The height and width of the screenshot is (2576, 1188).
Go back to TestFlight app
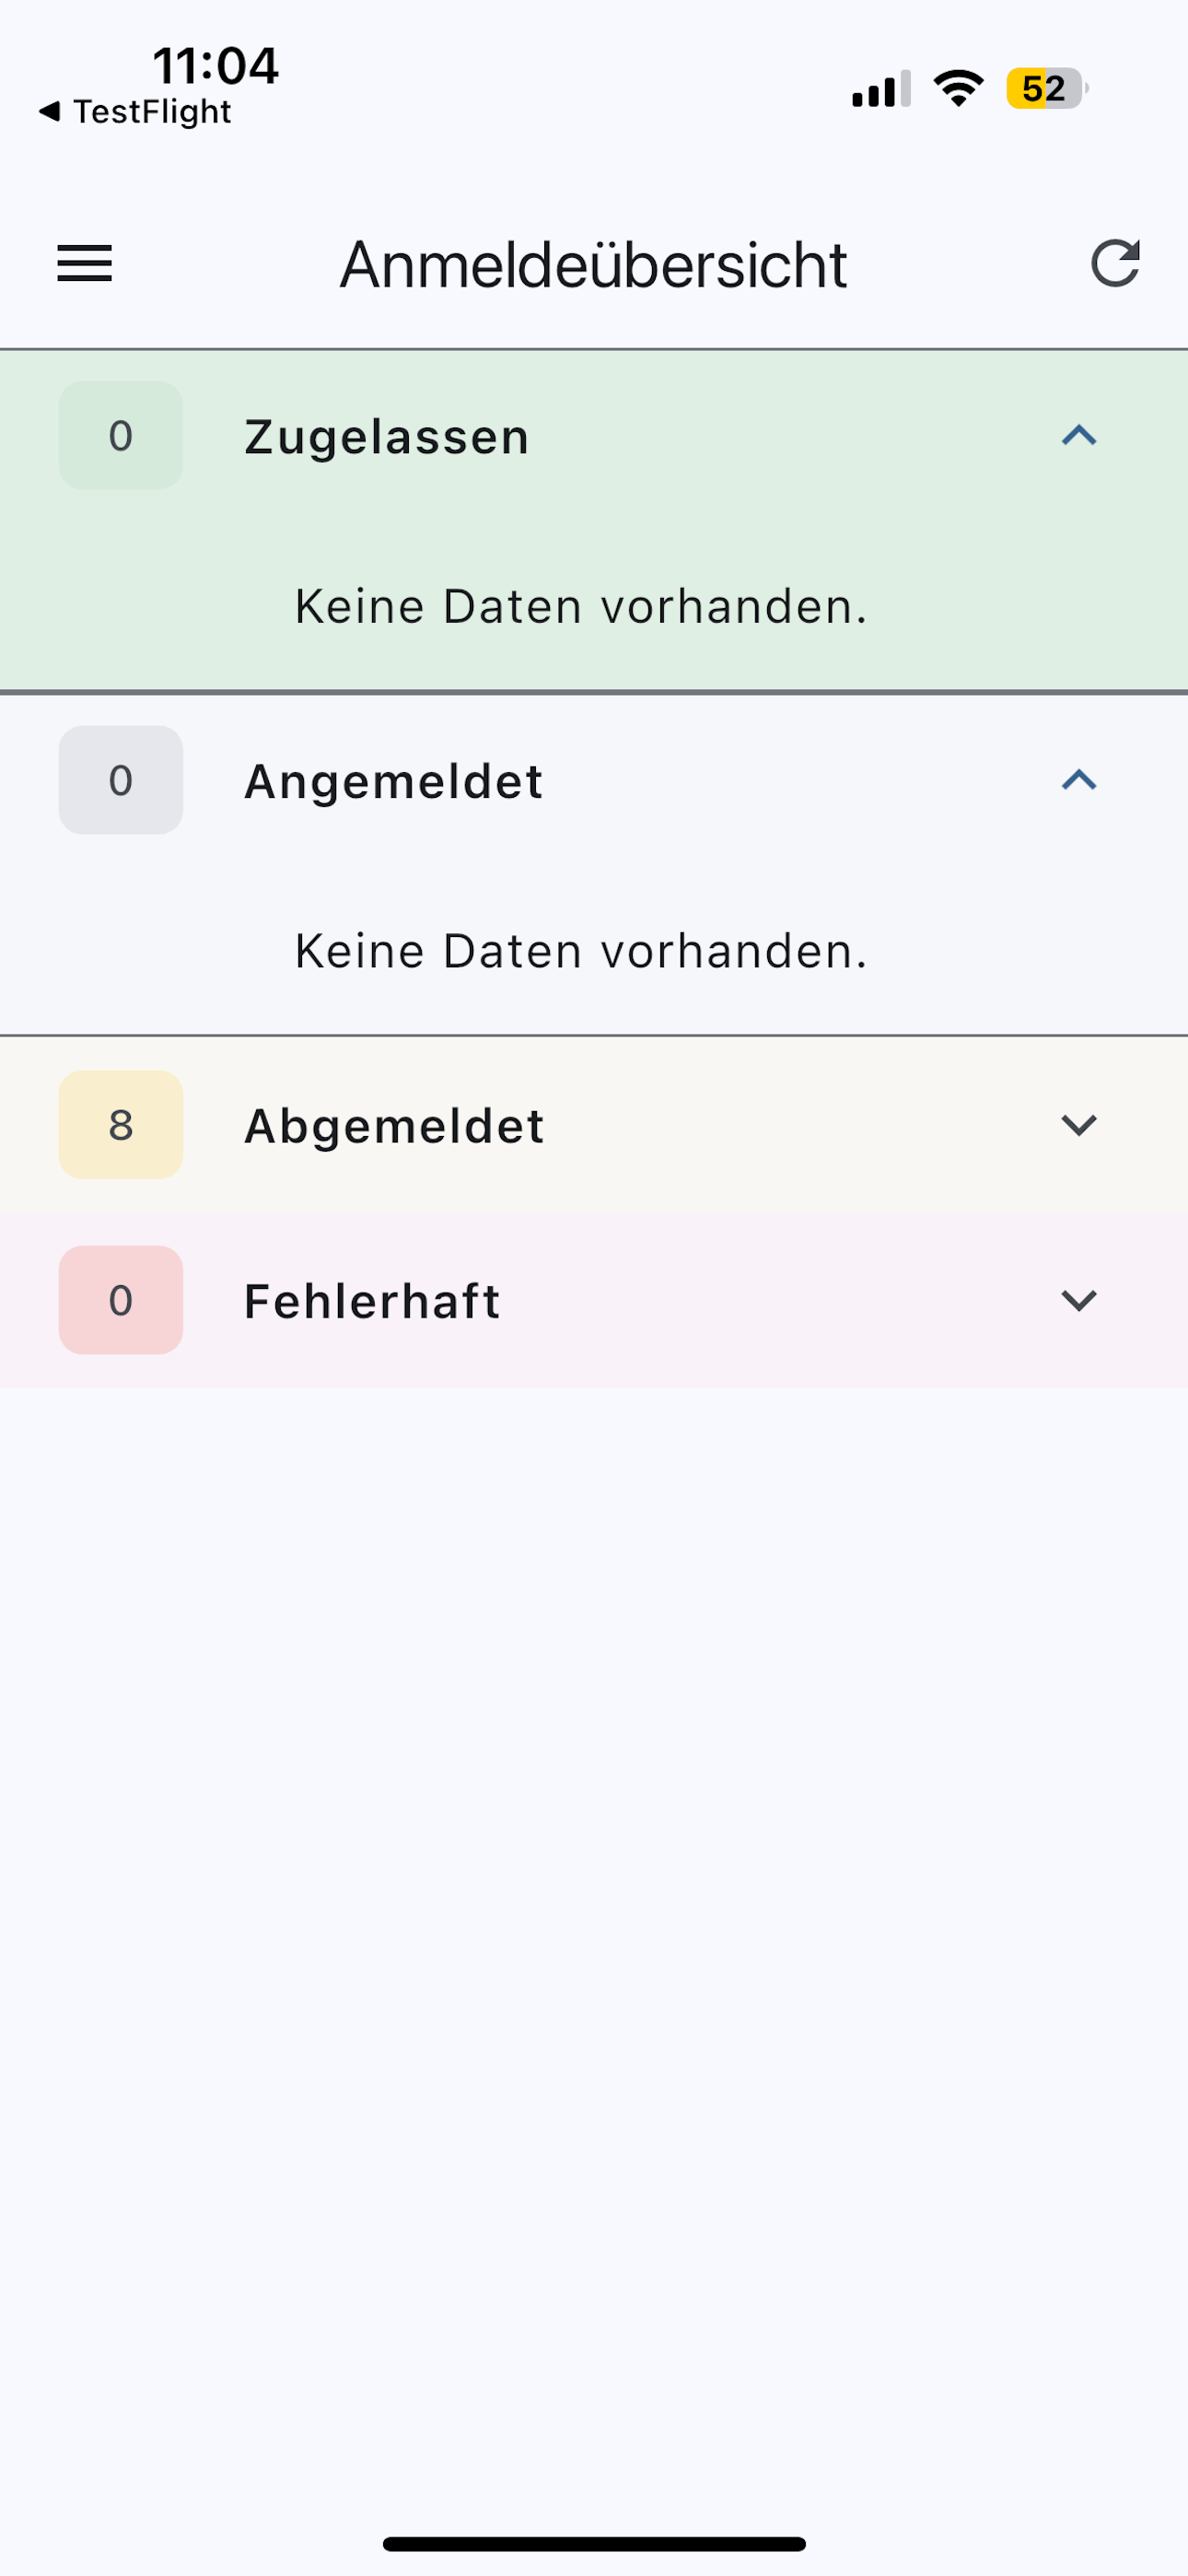pos(135,112)
